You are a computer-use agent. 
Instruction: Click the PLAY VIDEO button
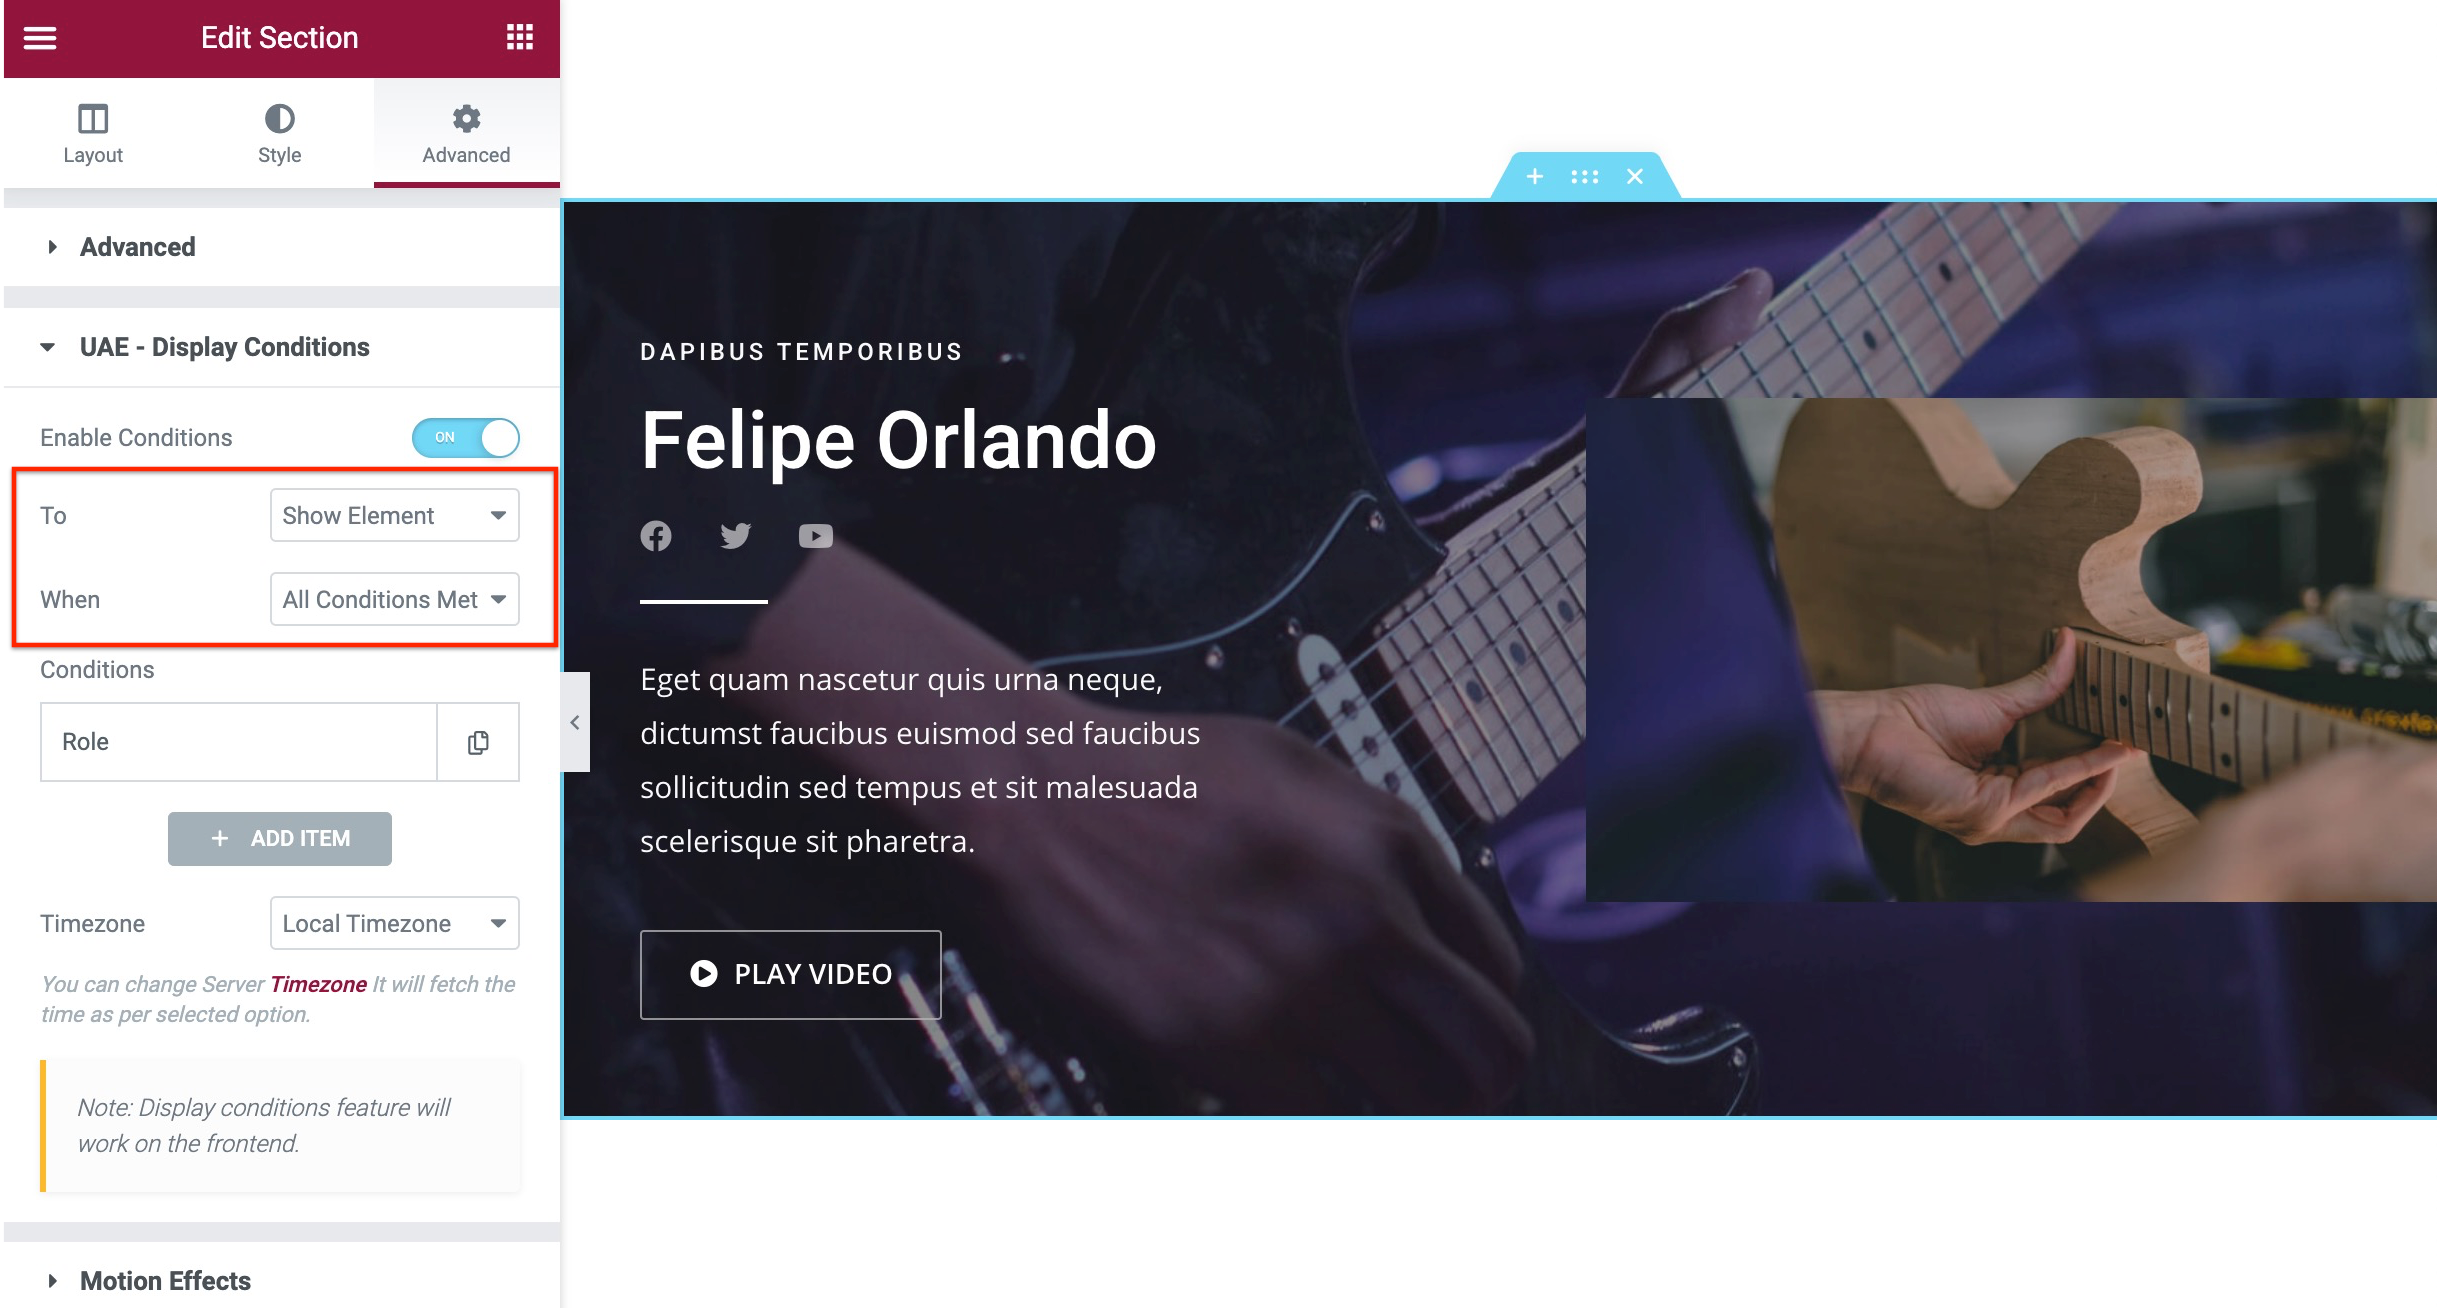tap(790, 973)
